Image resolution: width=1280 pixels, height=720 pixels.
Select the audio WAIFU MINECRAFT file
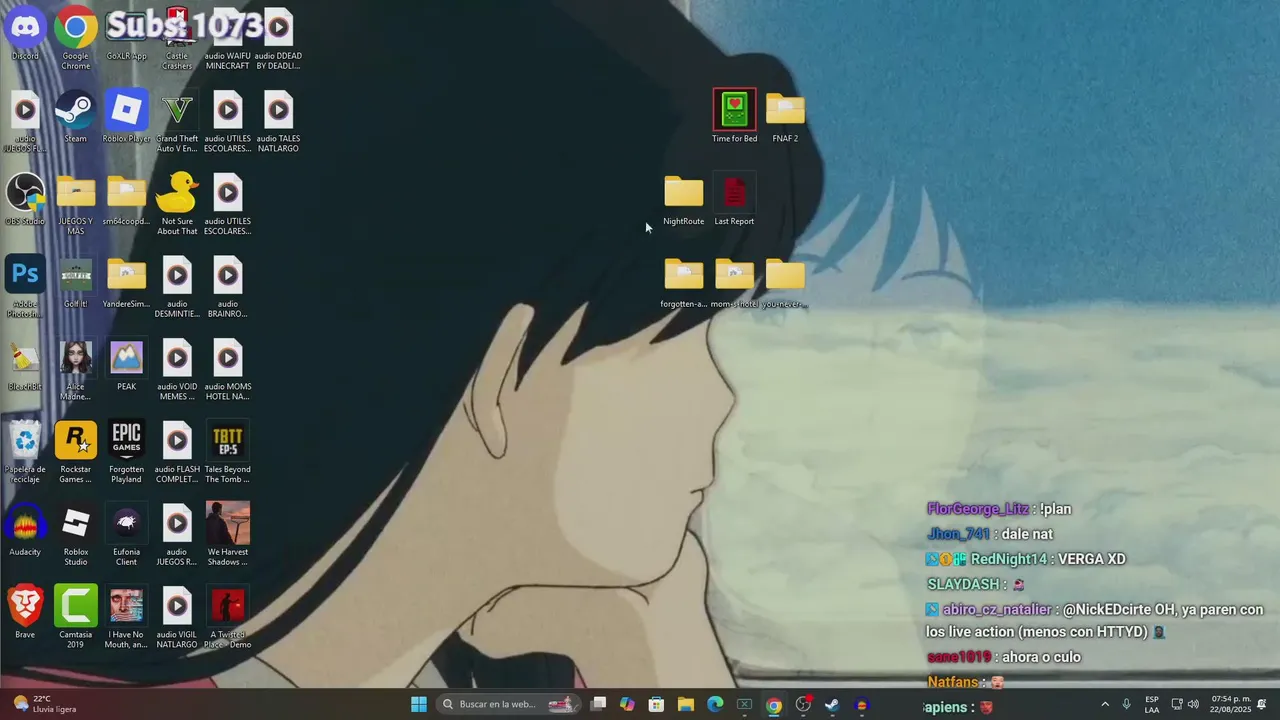[228, 40]
